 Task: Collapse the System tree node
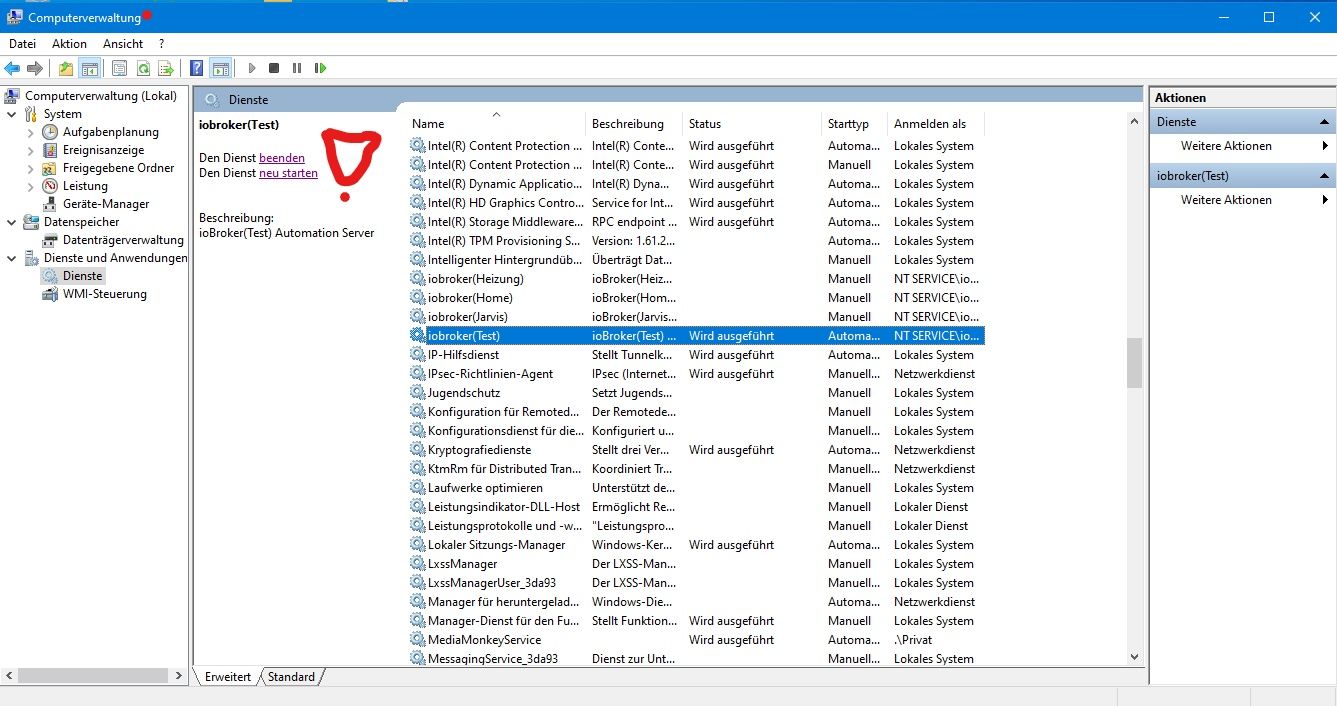[x=11, y=114]
